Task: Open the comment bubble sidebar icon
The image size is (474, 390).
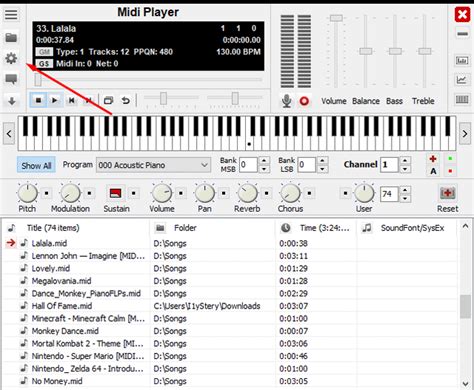Action: [11, 79]
